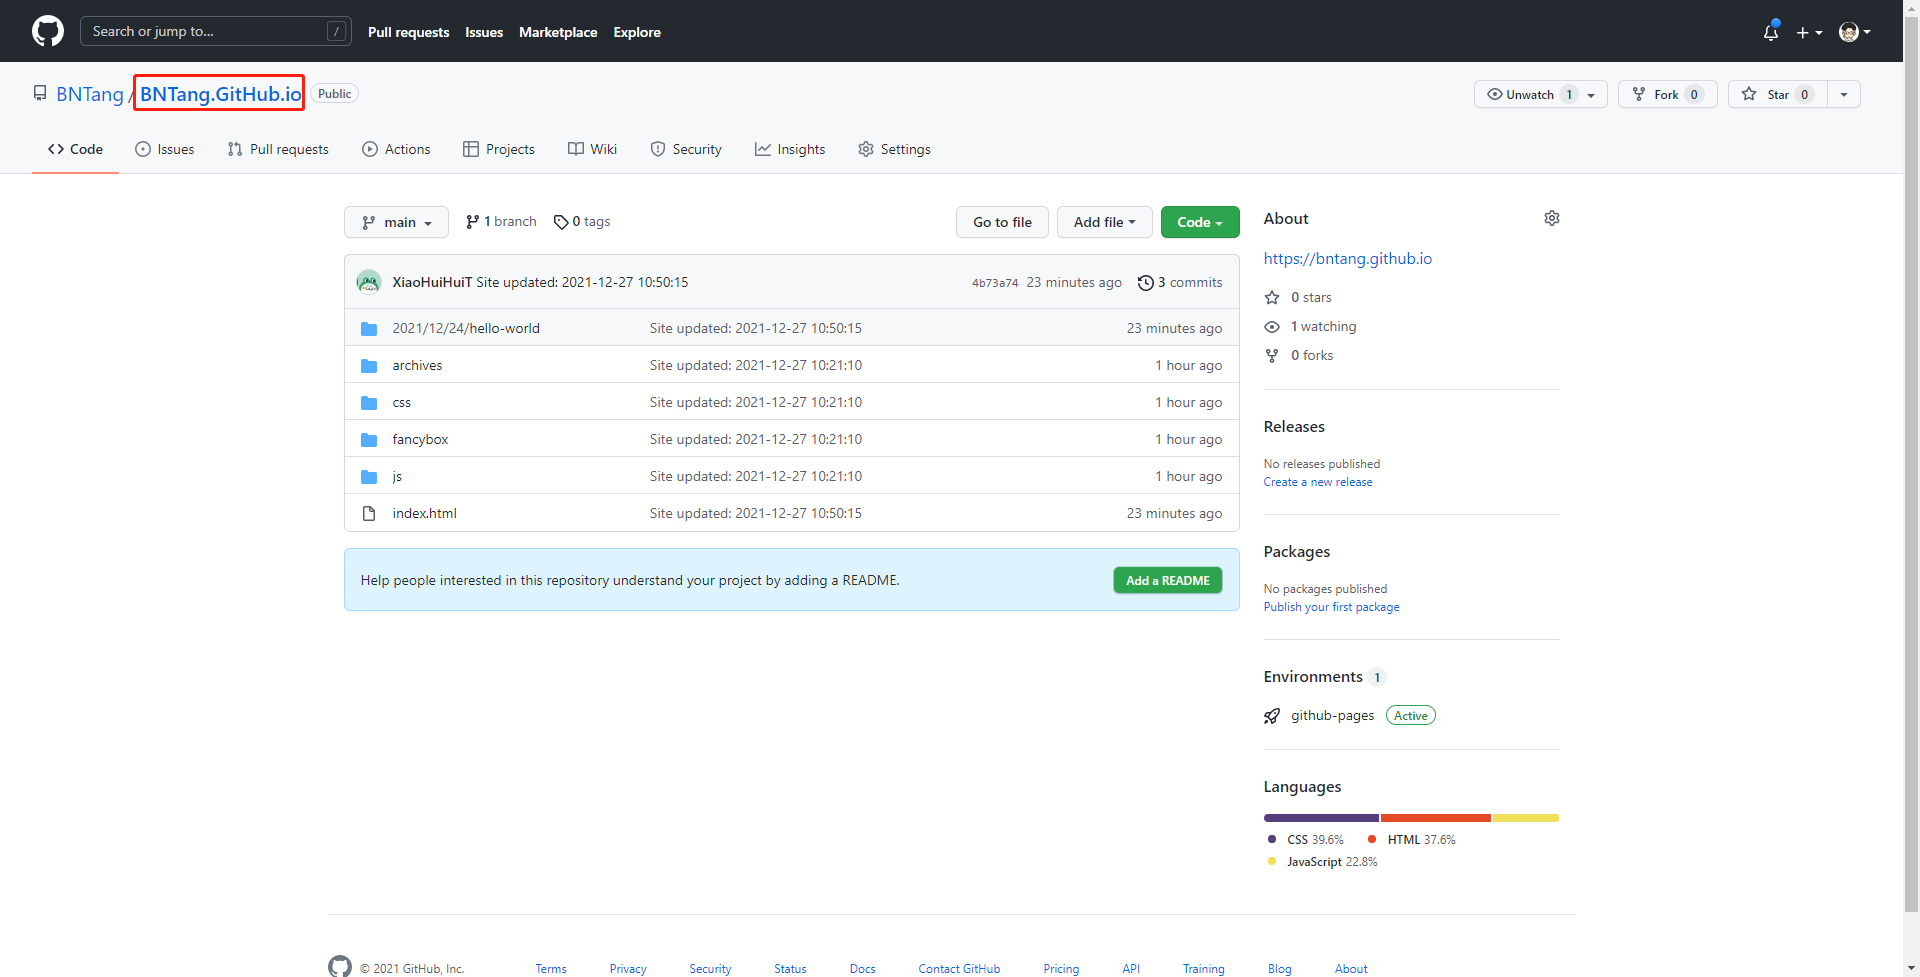1920x977 pixels.
Task: Click the fancybox folder icon
Action: [369, 439]
